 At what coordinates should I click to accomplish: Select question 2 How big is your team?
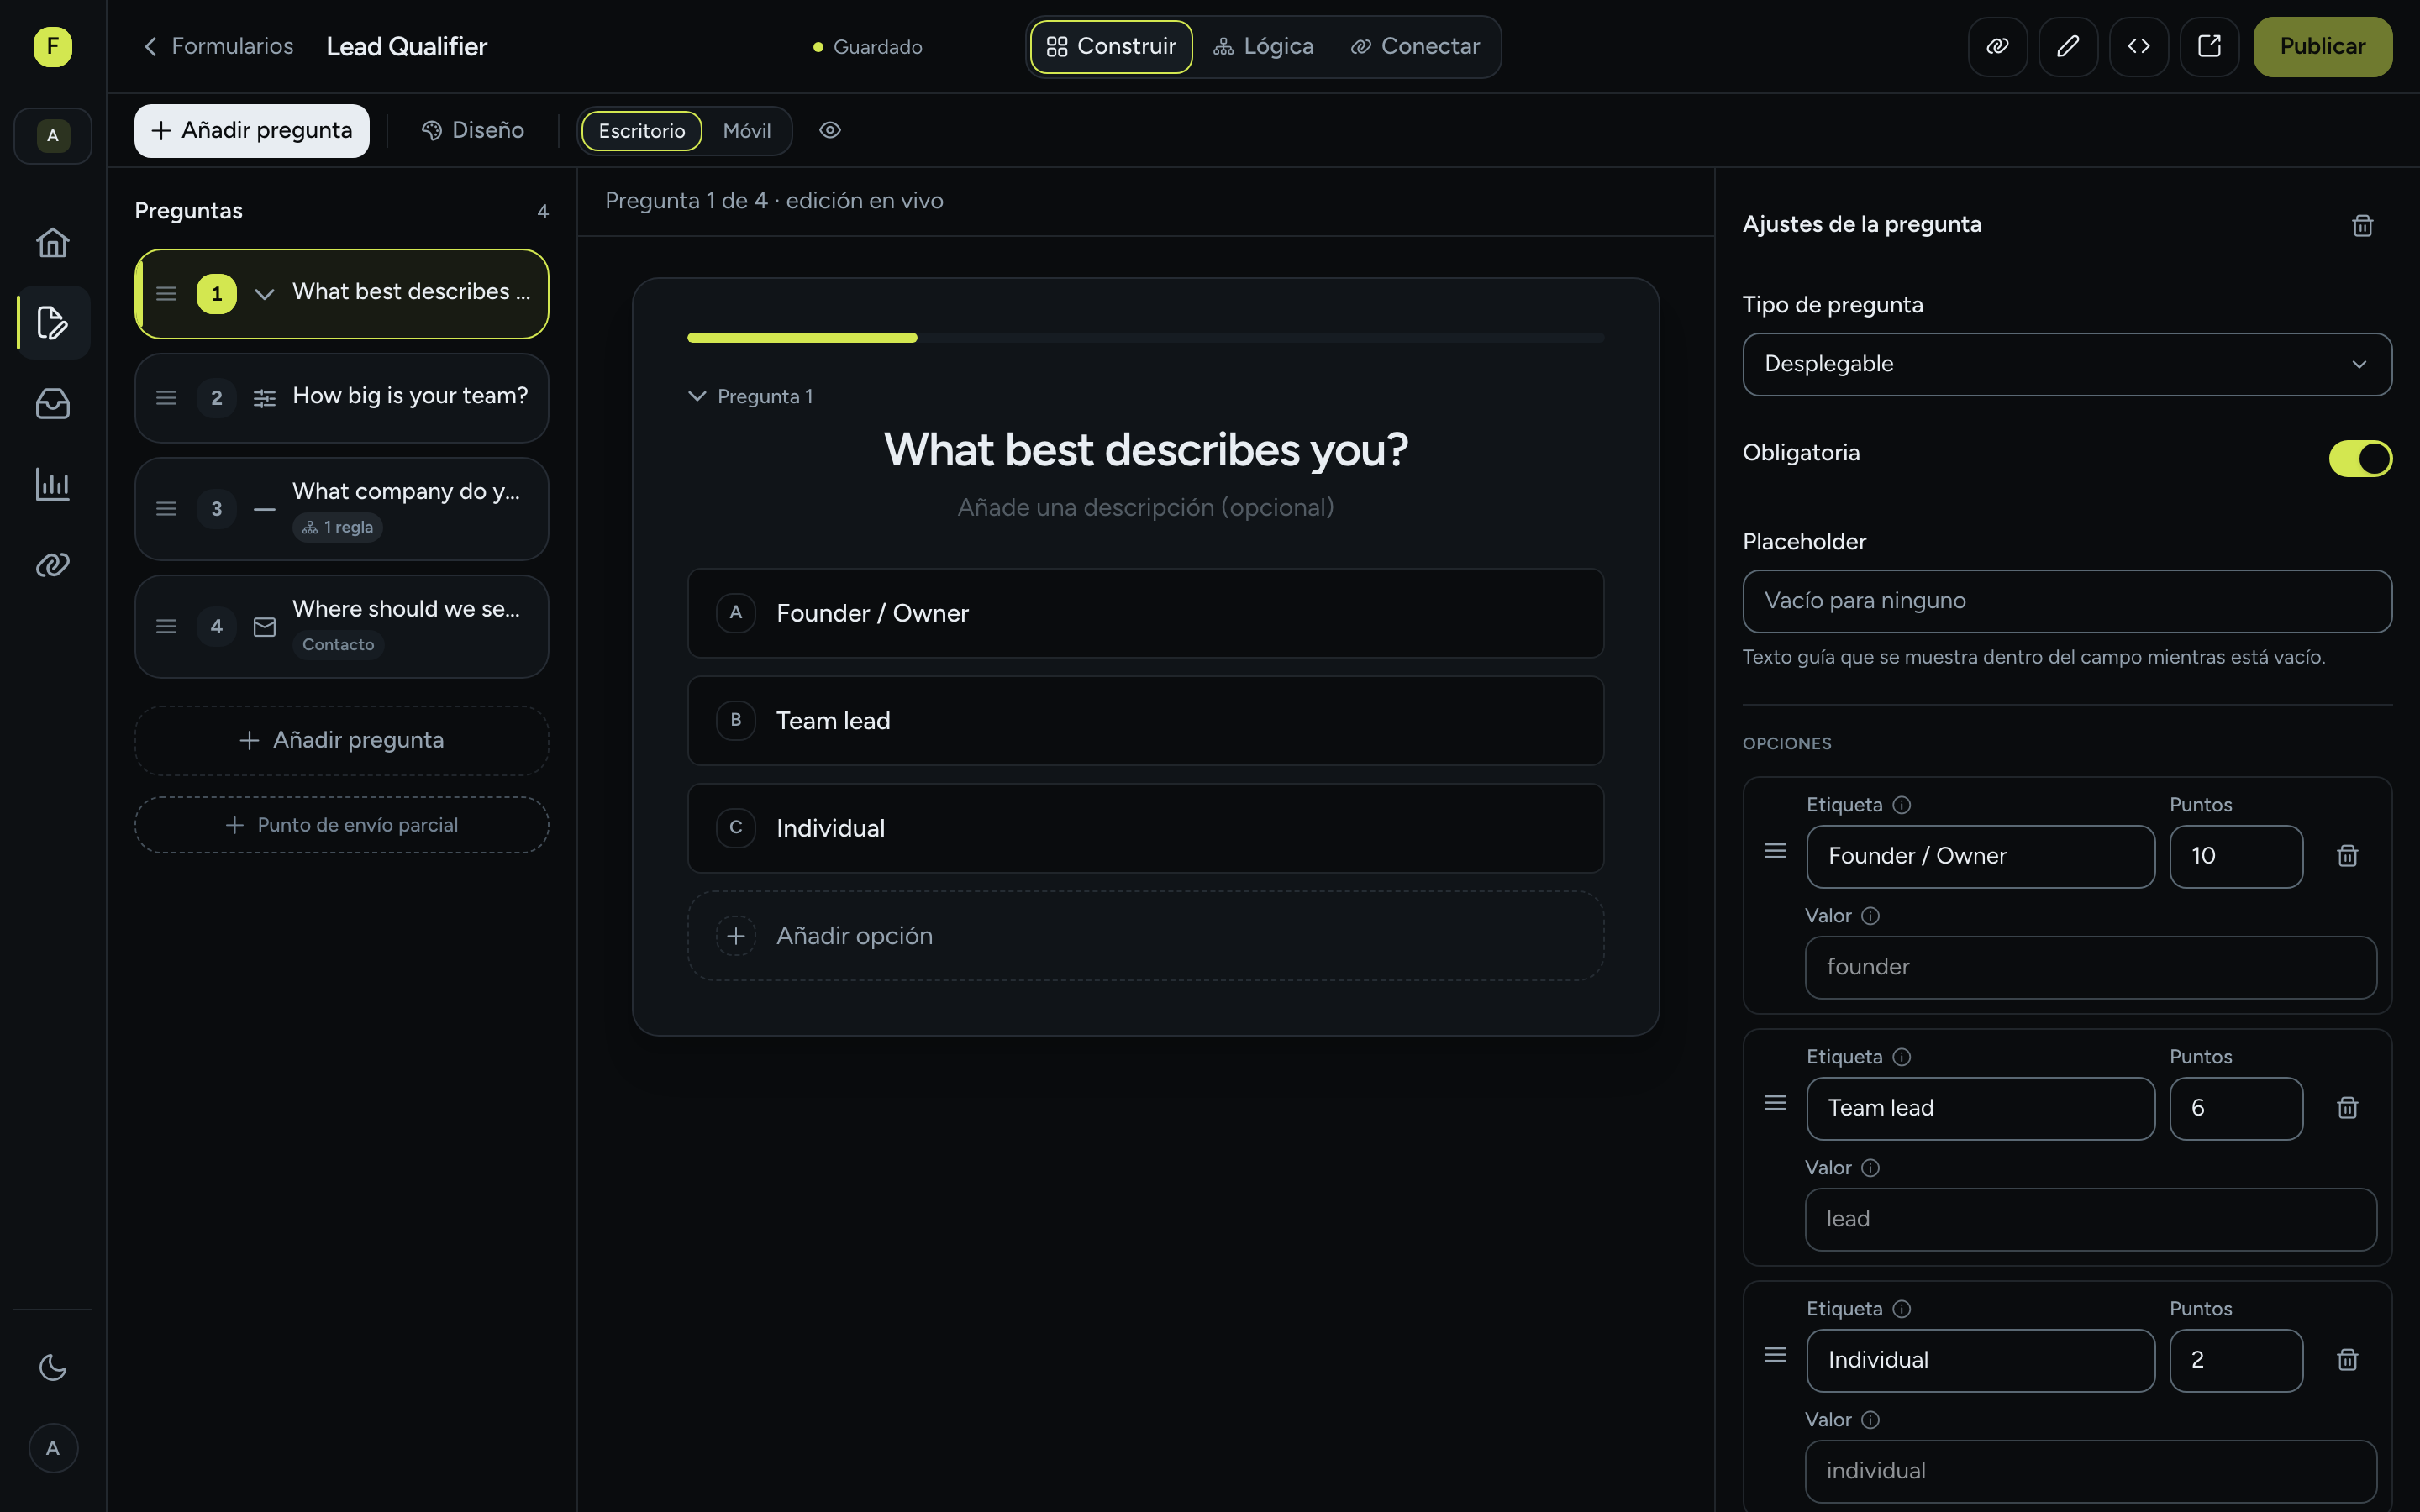(342, 397)
